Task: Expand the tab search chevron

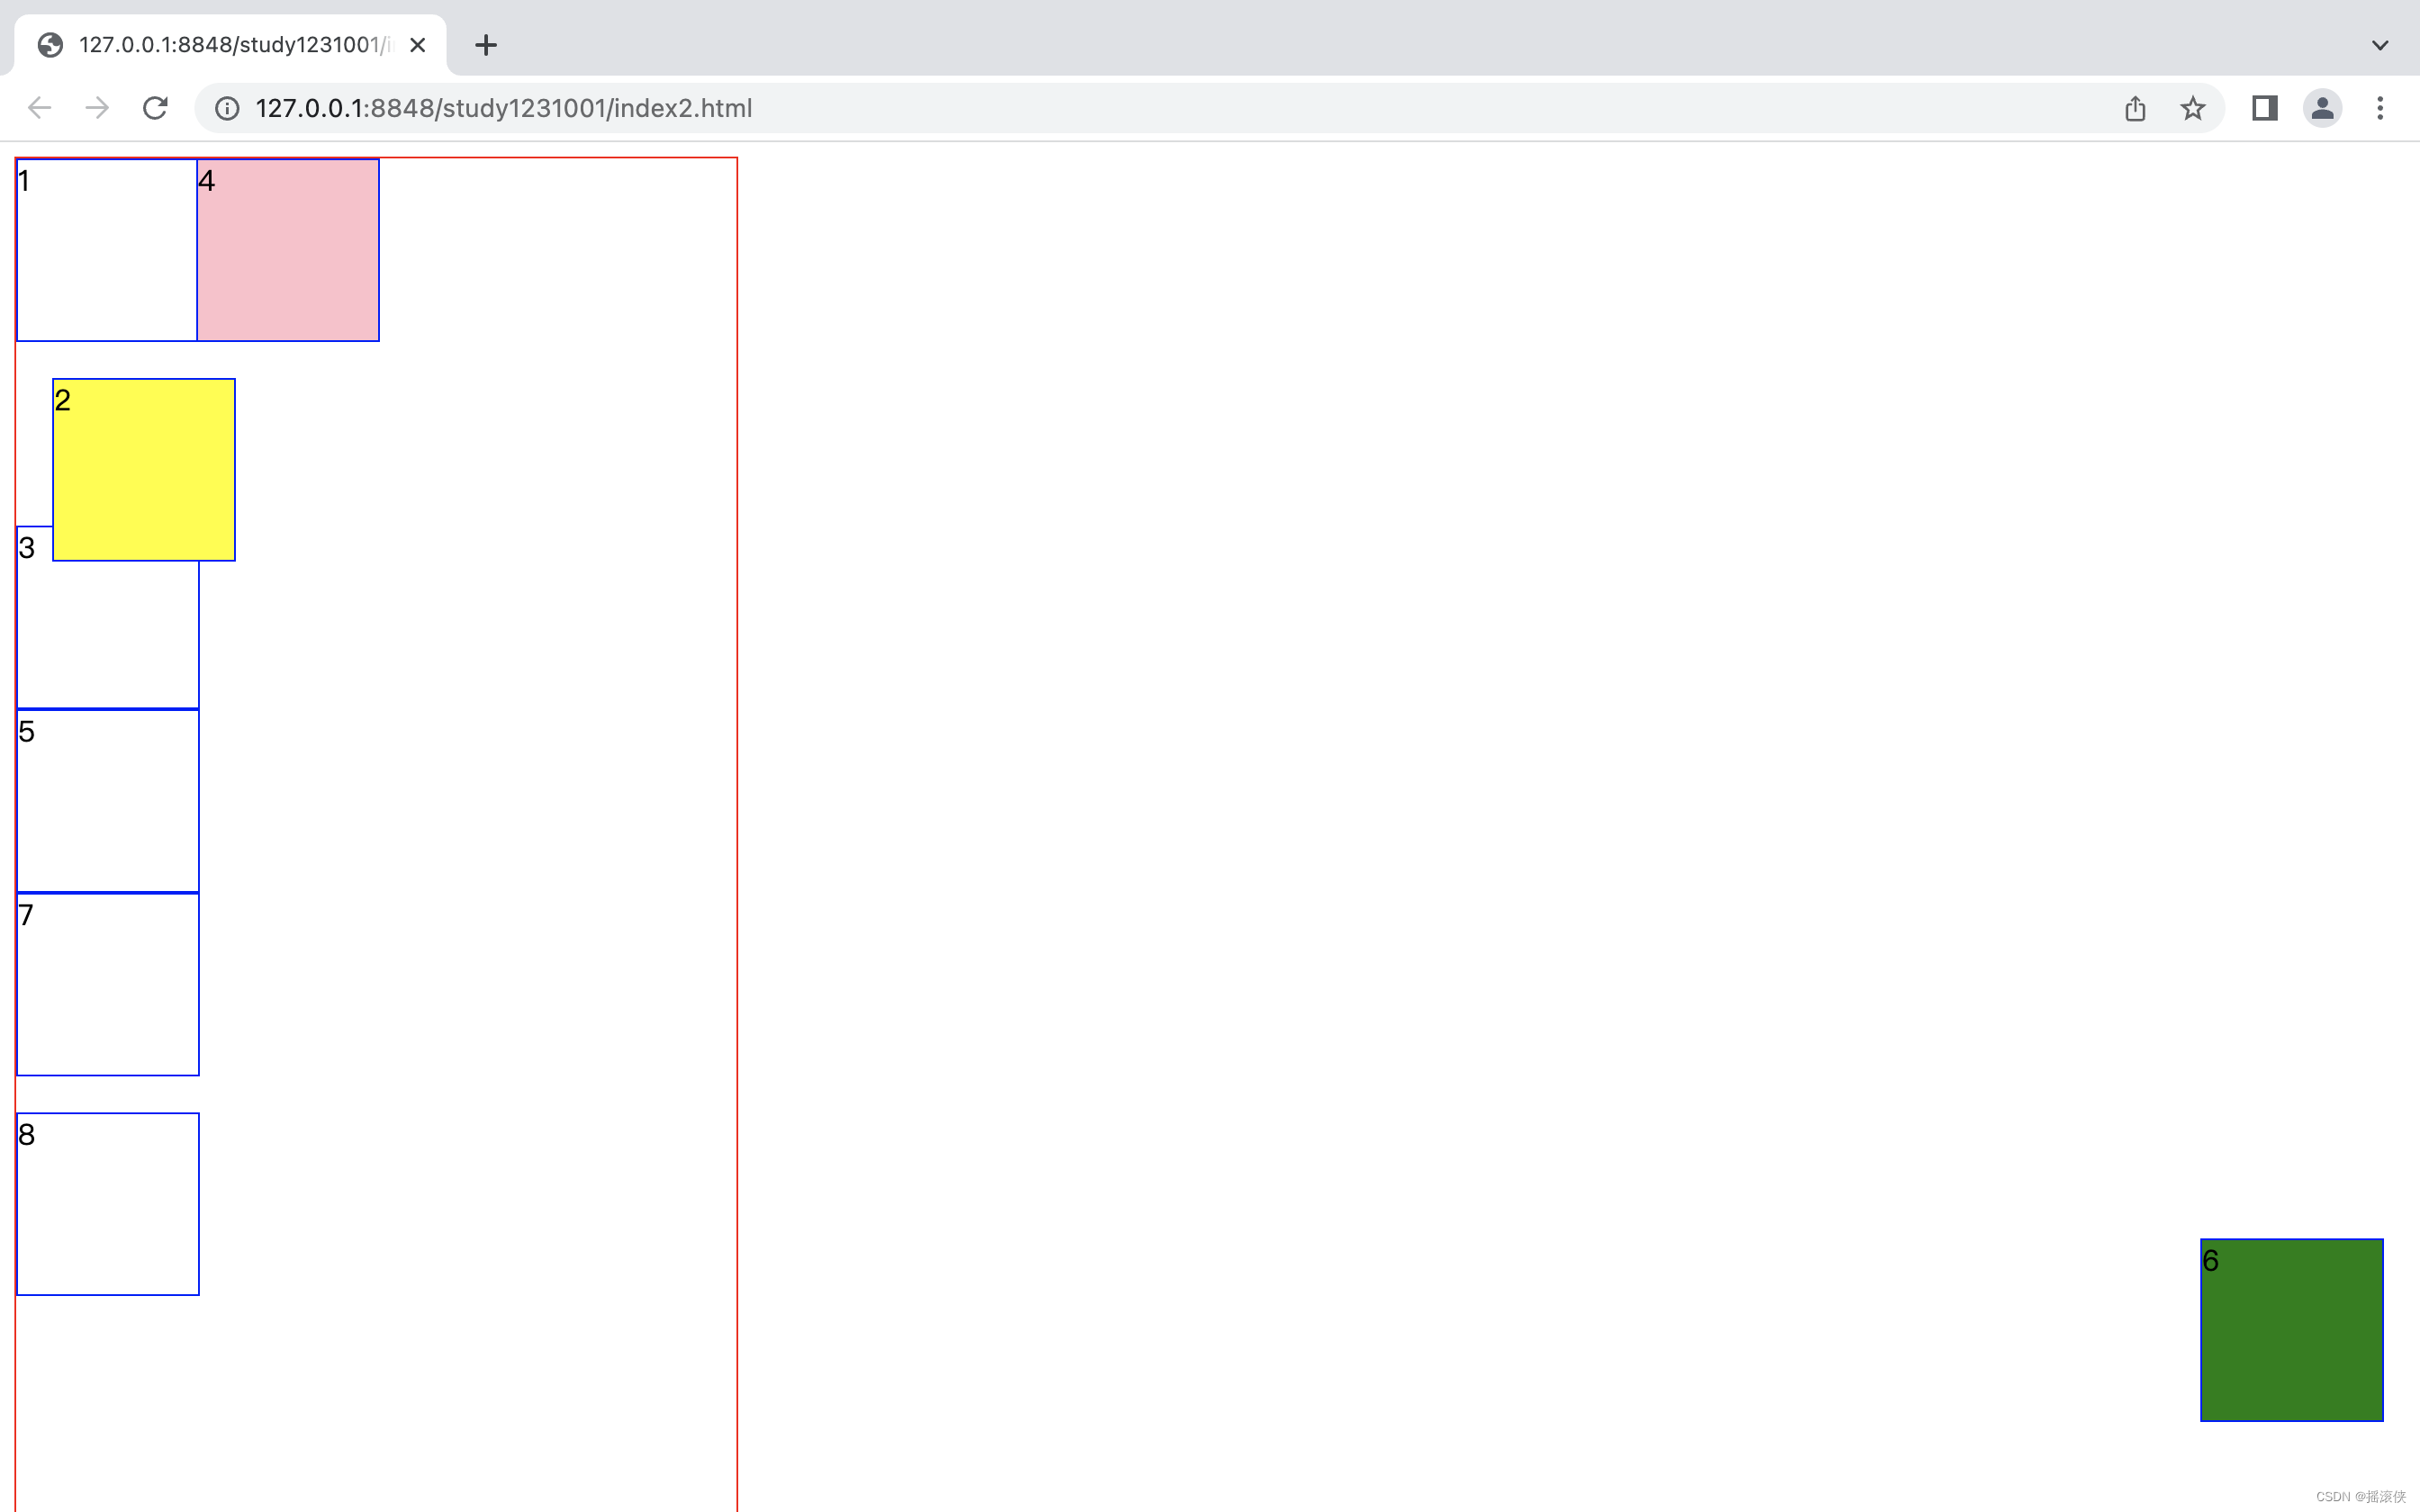Action: click(x=2380, y=45)
